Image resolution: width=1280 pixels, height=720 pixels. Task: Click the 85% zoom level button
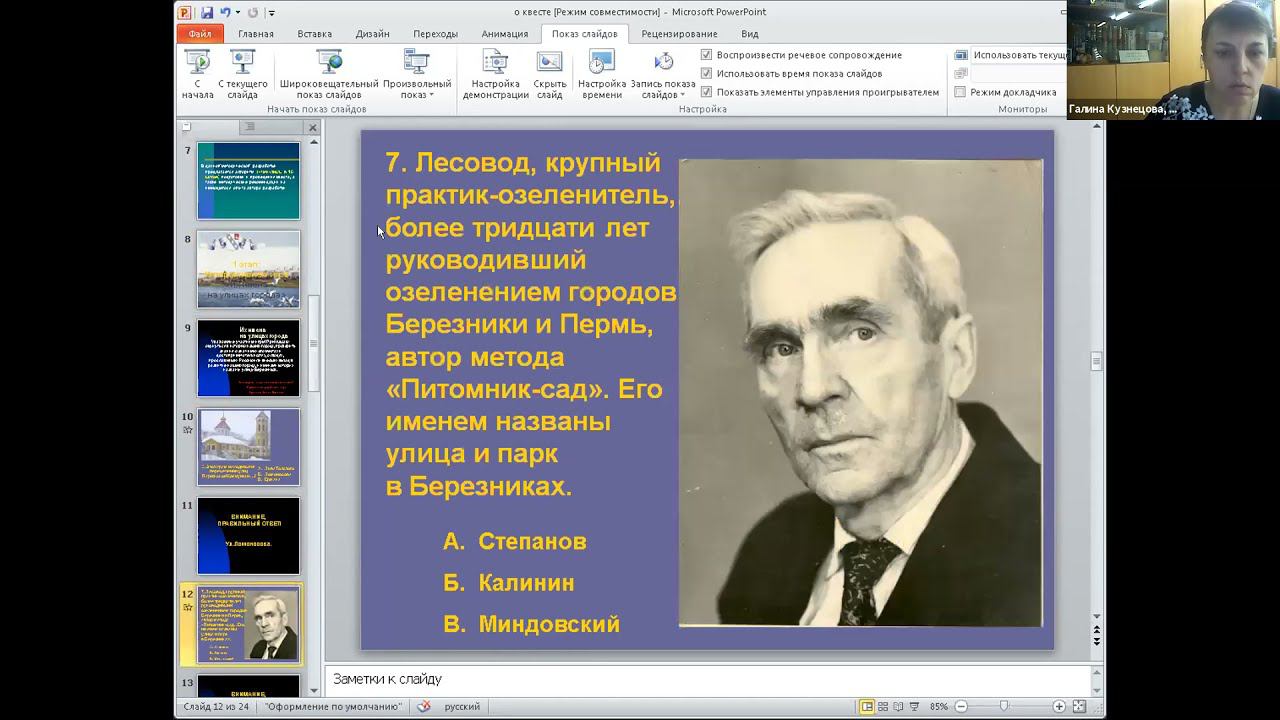[938, 707]
